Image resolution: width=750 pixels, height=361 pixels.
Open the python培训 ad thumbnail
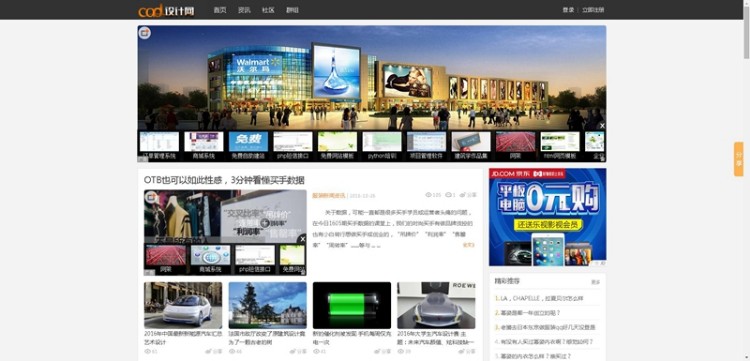382,146
